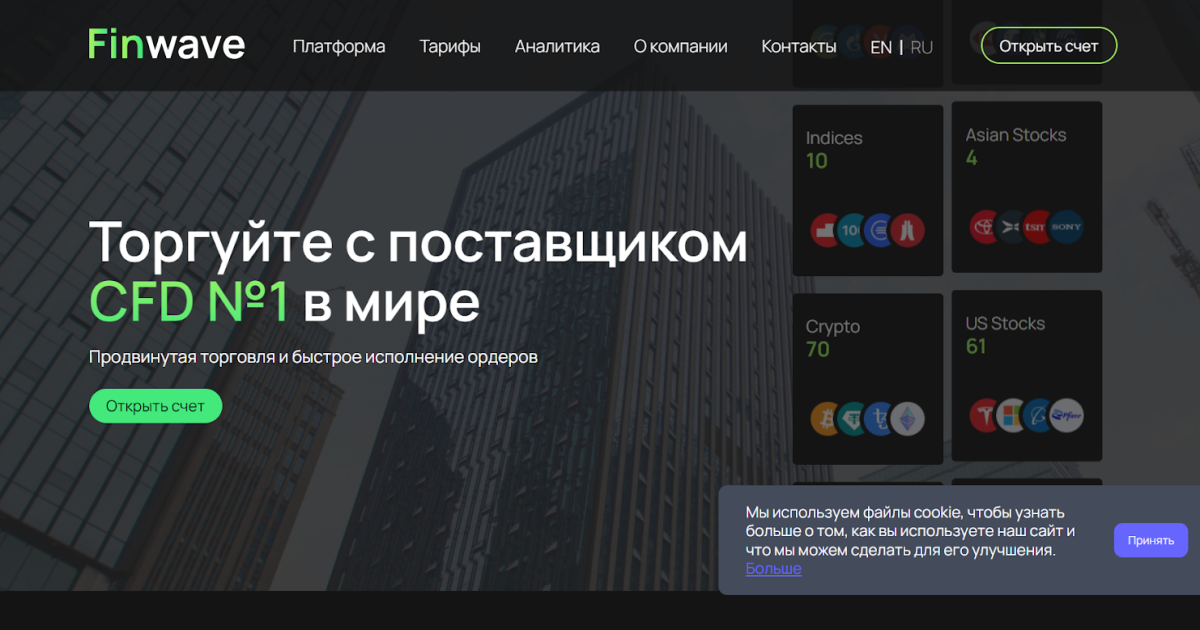The width and height of the screenshot is (1200, 630).
Task: Click the outlined Открыть счет header button
Action: pos(1049,46)
